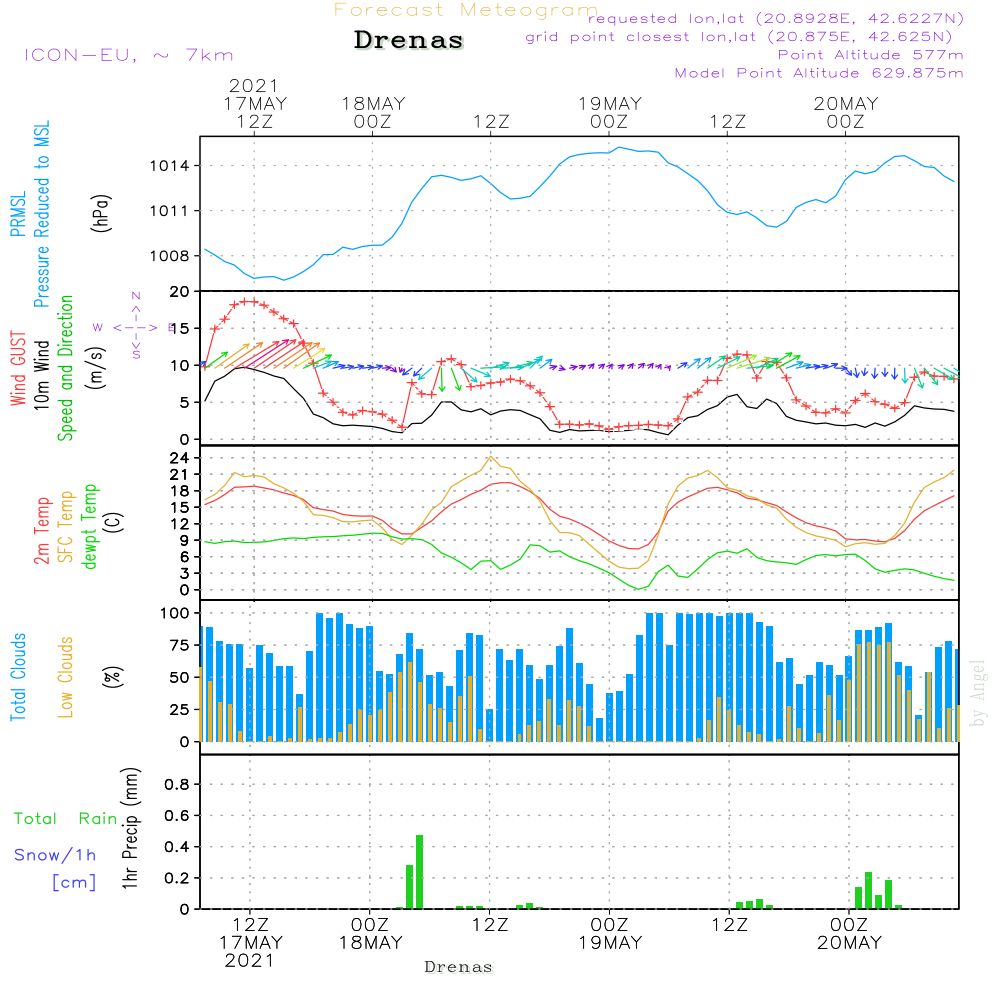Click the pressure curve maximum on 19MAY

[x=617, y=148]
